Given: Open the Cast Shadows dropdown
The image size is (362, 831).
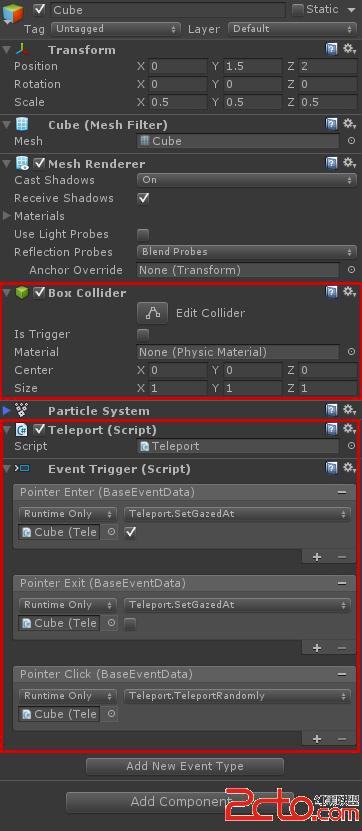Looking at the screenshot, I should [246, 180].
